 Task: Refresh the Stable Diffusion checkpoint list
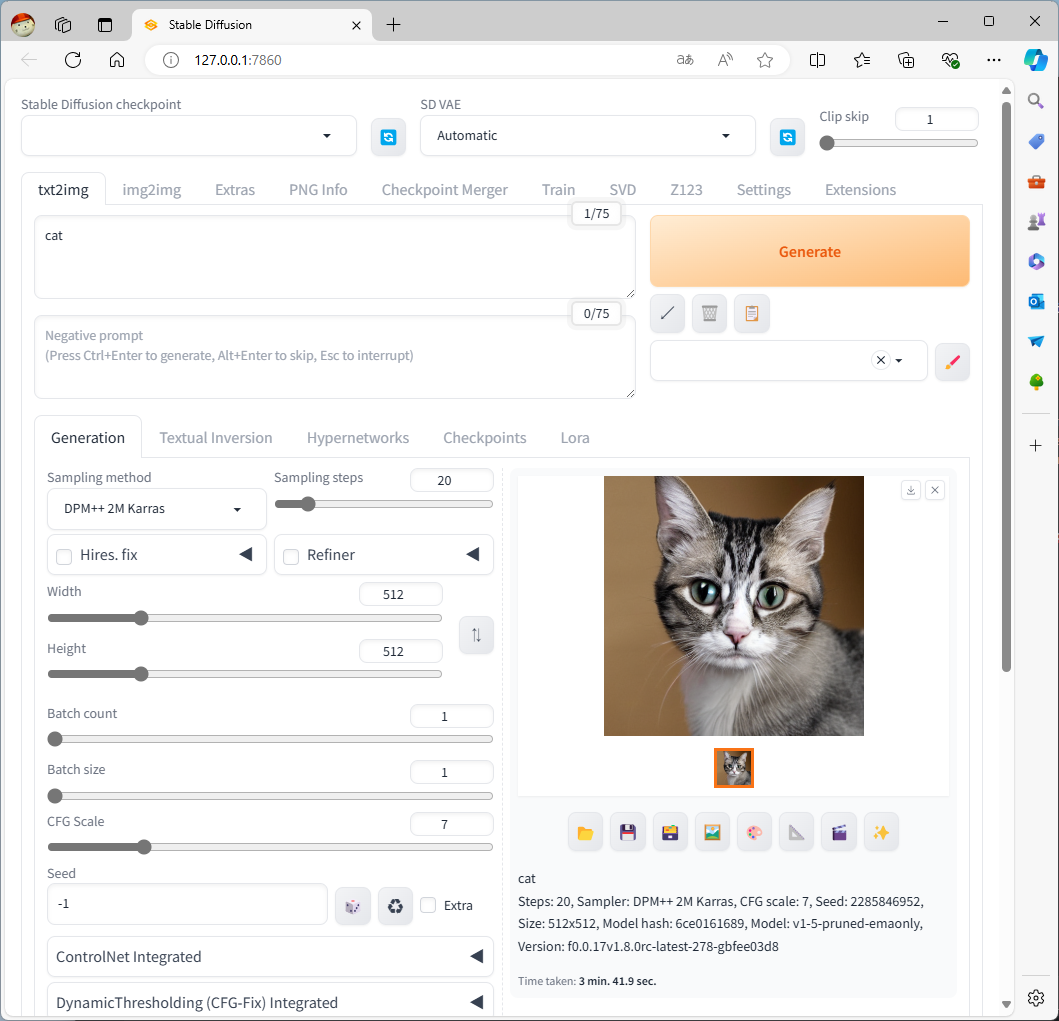pyautogui.click(x=388, y=137)
